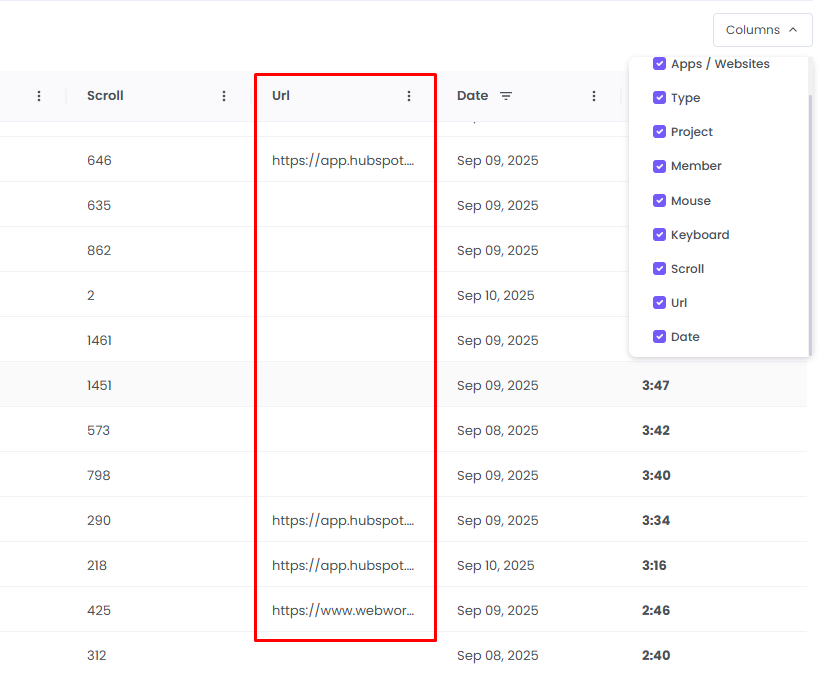Image resolution: width=829 pixels, height=675 pixels.
Task: Toggle the Scroll checkbox in Columns panel
Action: [x=659, y=268]
